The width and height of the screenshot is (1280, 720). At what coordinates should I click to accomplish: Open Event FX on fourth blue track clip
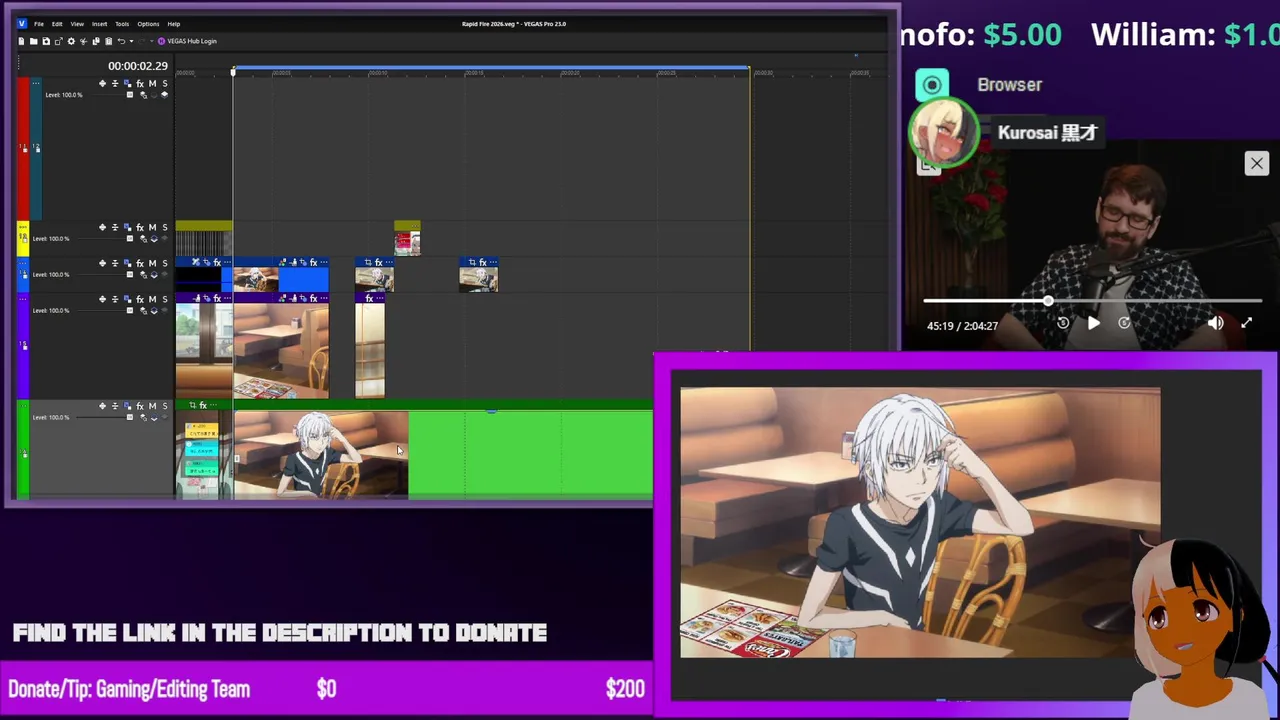point(483,263)
